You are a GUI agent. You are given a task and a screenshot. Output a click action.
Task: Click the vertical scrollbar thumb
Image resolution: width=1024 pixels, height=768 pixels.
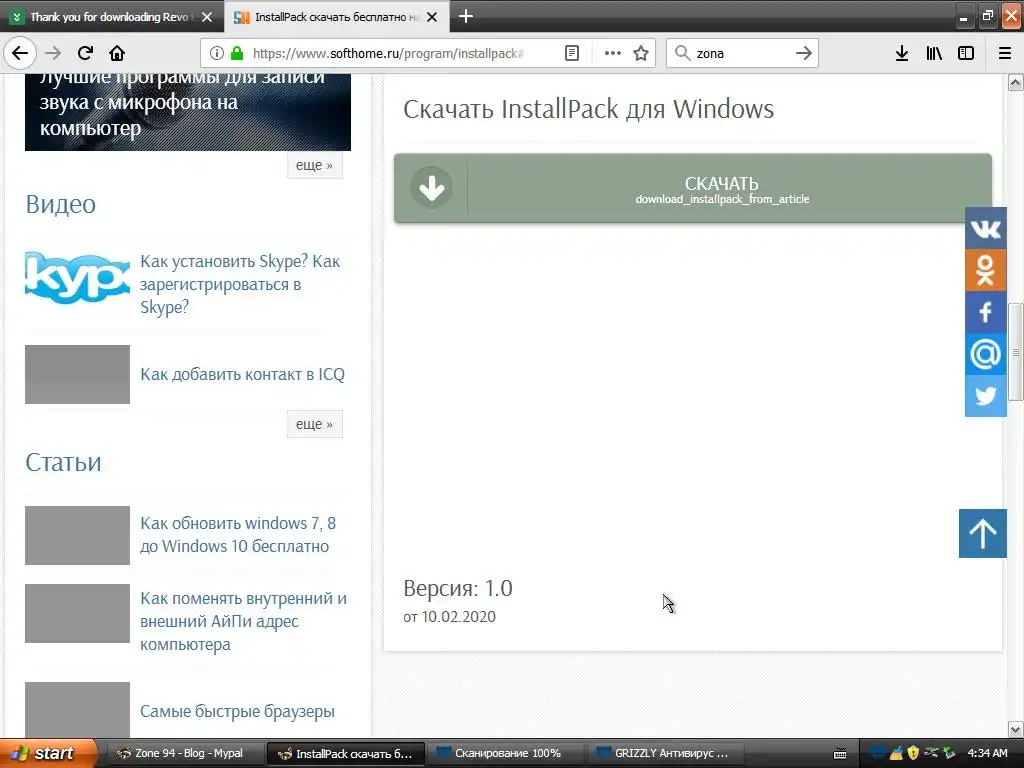tap(1016, 352)
